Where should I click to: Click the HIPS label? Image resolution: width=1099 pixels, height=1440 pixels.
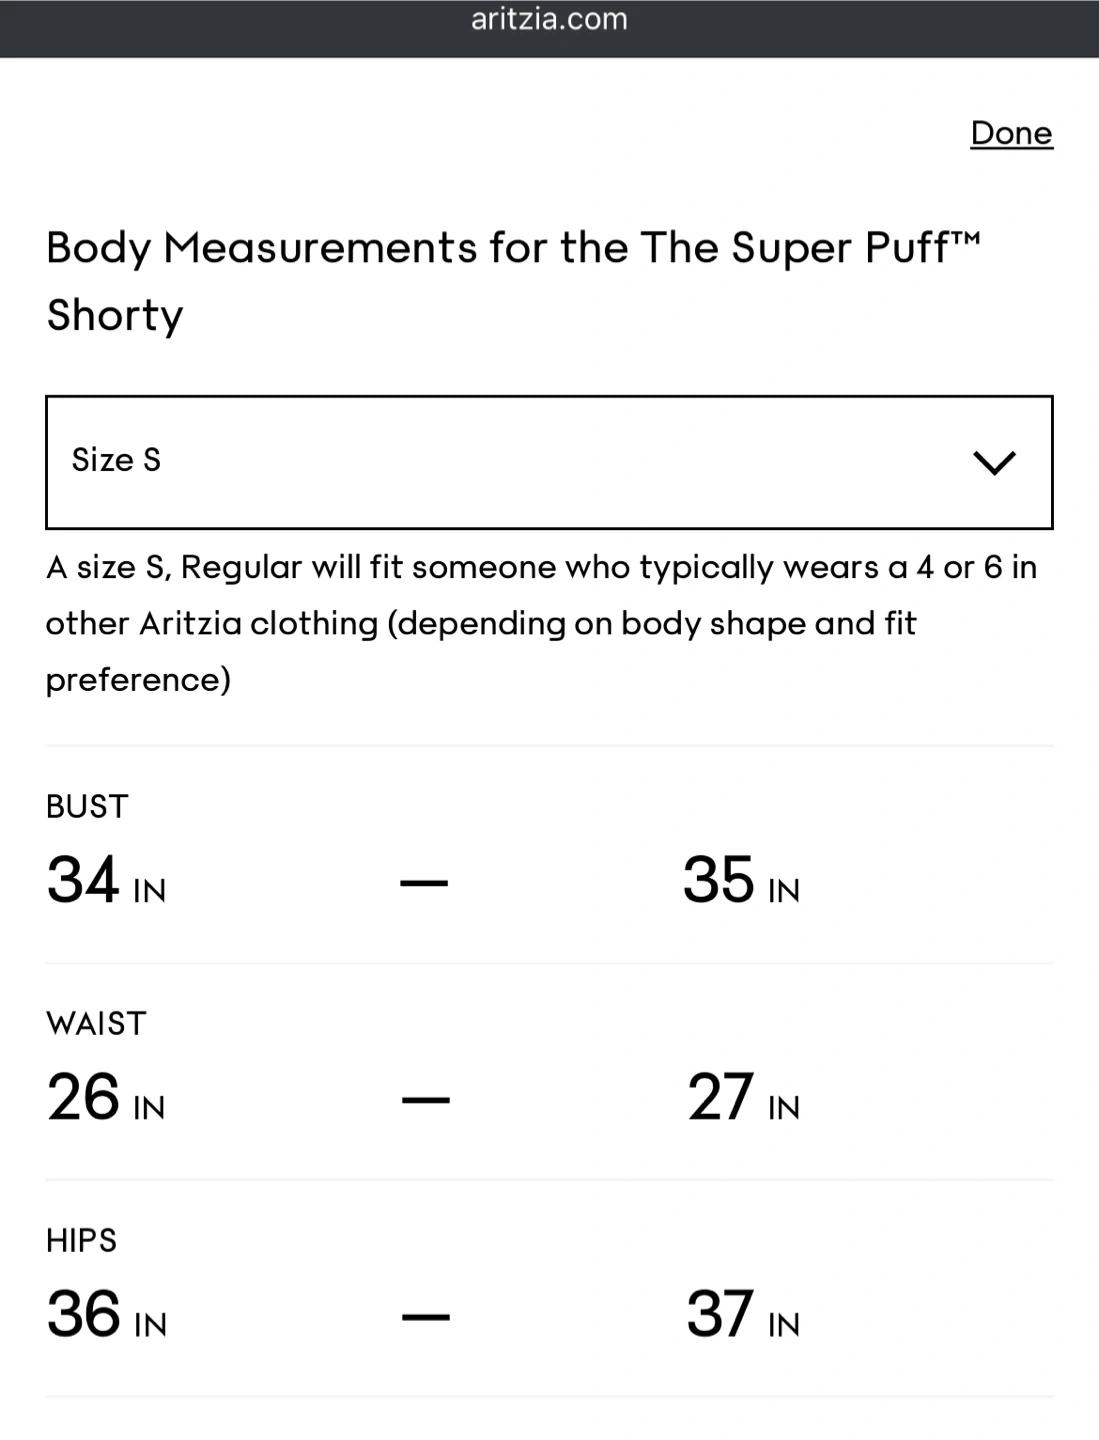pos(82,1241)
